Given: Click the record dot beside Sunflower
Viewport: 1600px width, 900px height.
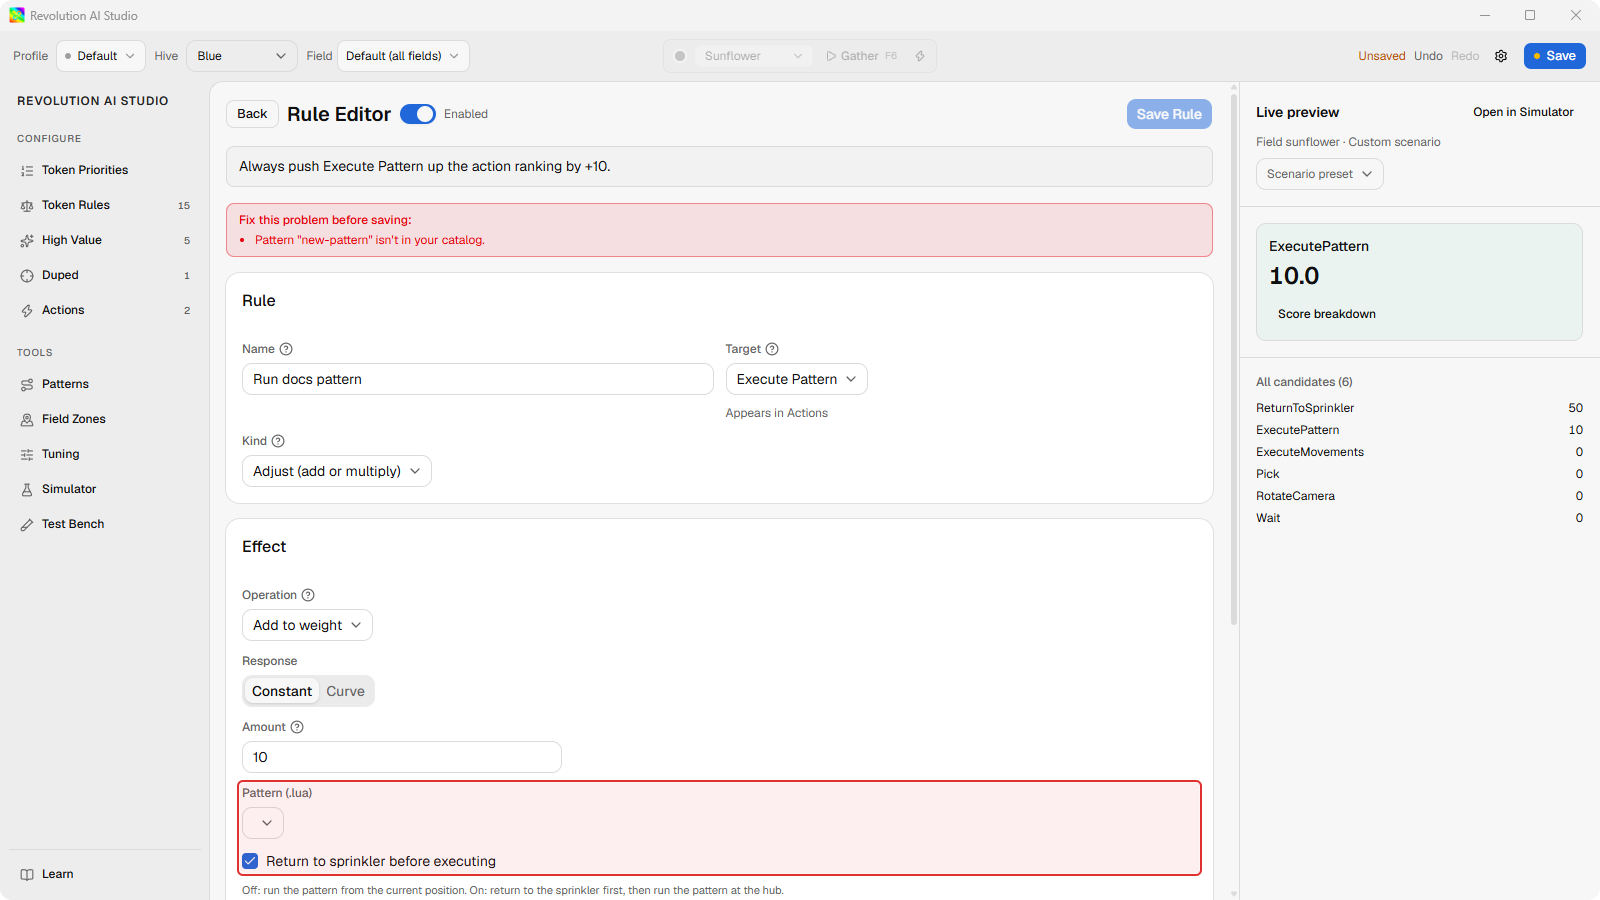Looking at the screenshot, I should 680,56.
